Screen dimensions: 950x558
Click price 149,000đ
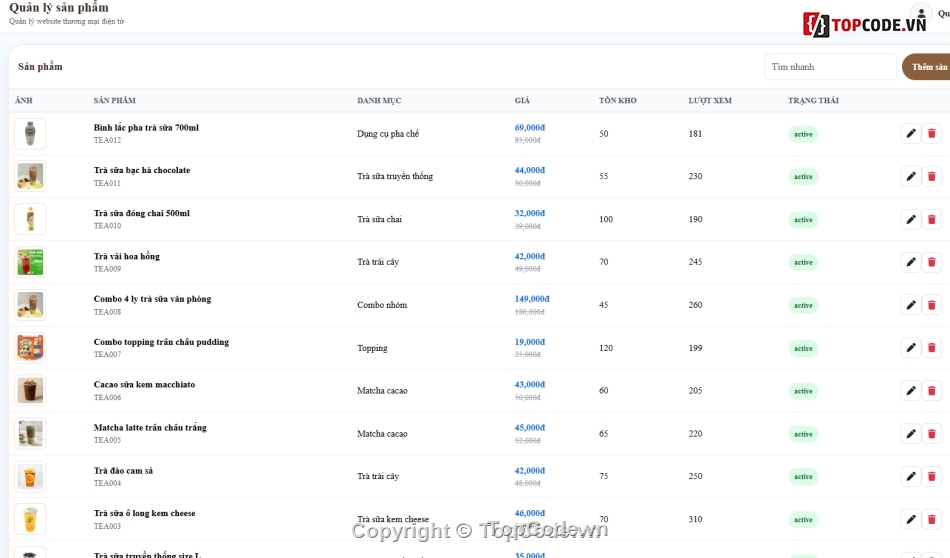pos(532,299)
